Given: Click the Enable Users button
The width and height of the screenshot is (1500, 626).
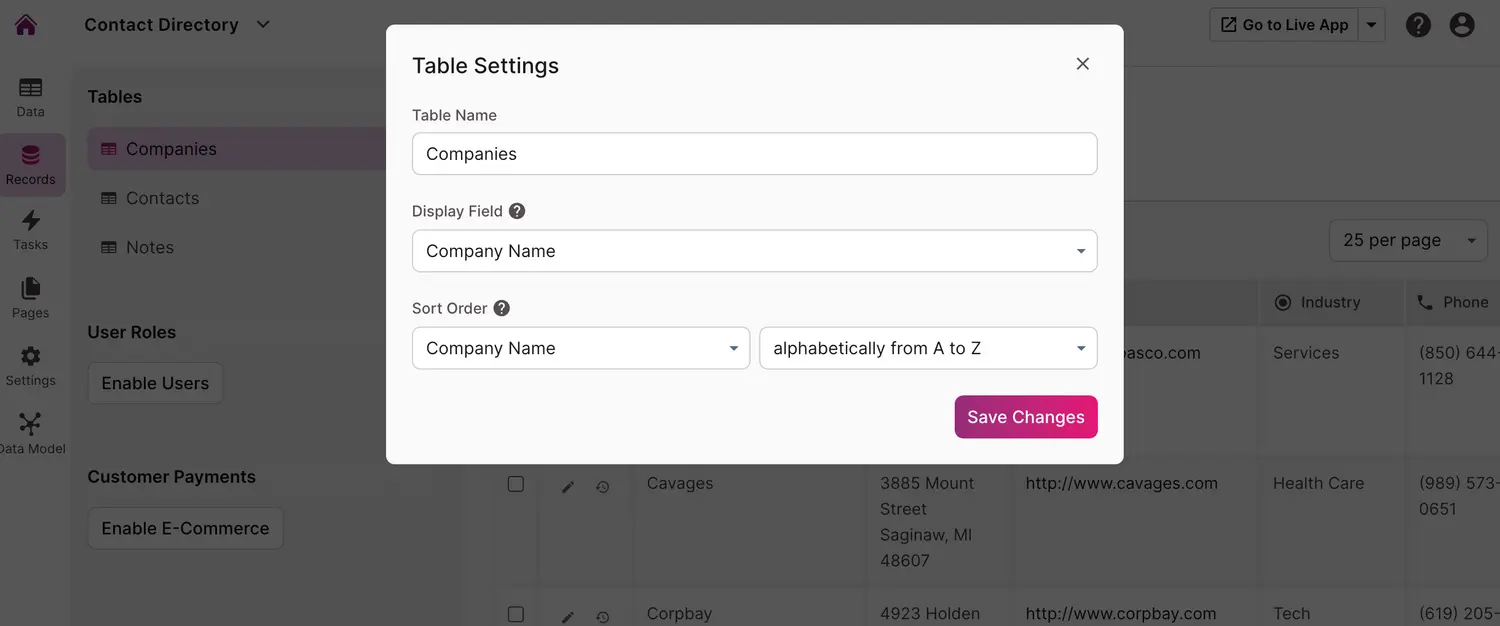Looking at the screenshot, I should [155, 383].
